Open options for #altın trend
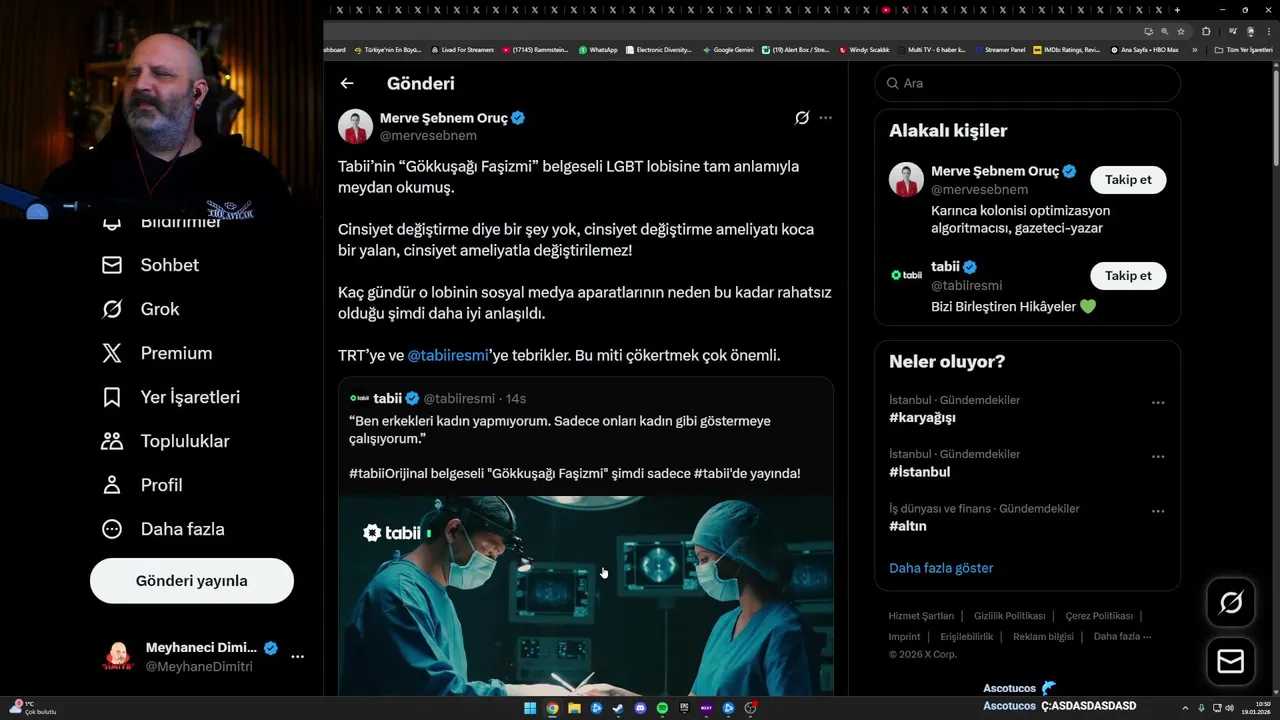 tap(1158, 511)
